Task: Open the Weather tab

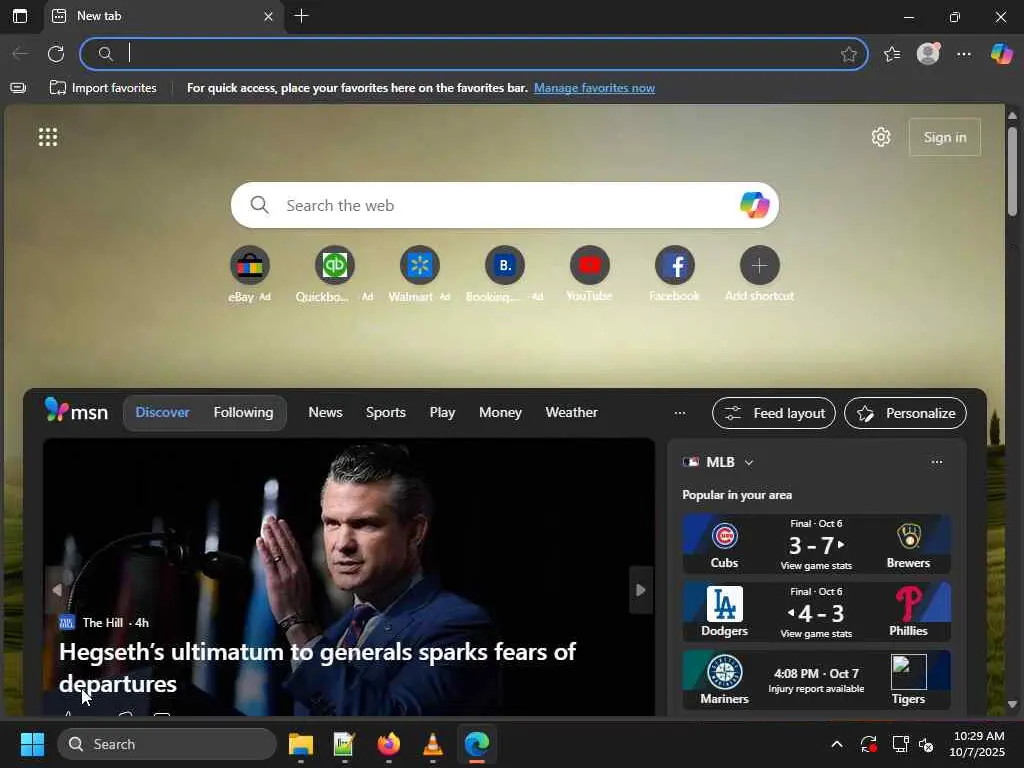Action: [x=571, y=413]
